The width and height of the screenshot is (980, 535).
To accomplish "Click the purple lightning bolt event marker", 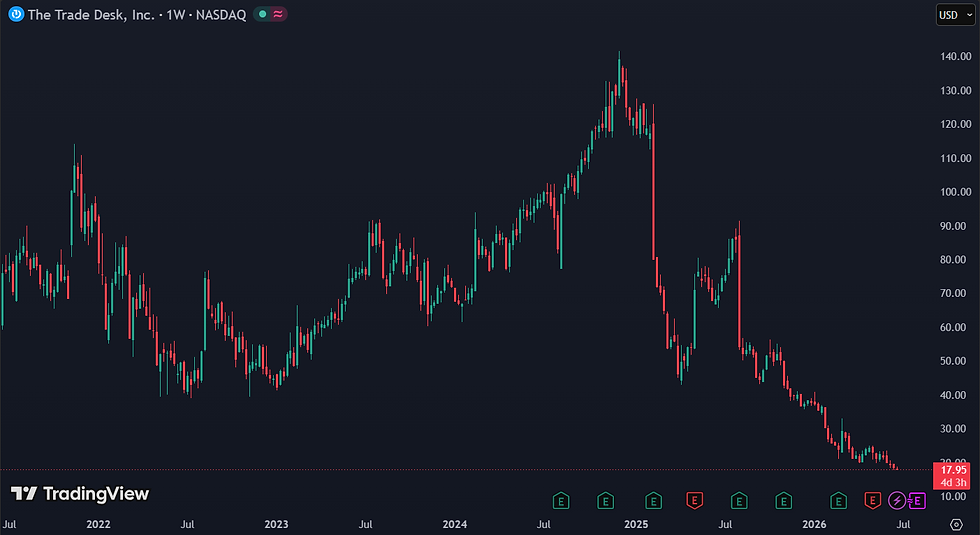I will pos(897,501).
